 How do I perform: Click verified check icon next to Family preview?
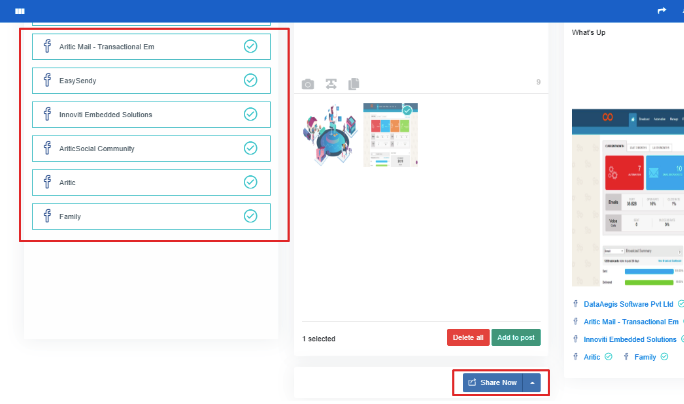[x=664, y=356]
